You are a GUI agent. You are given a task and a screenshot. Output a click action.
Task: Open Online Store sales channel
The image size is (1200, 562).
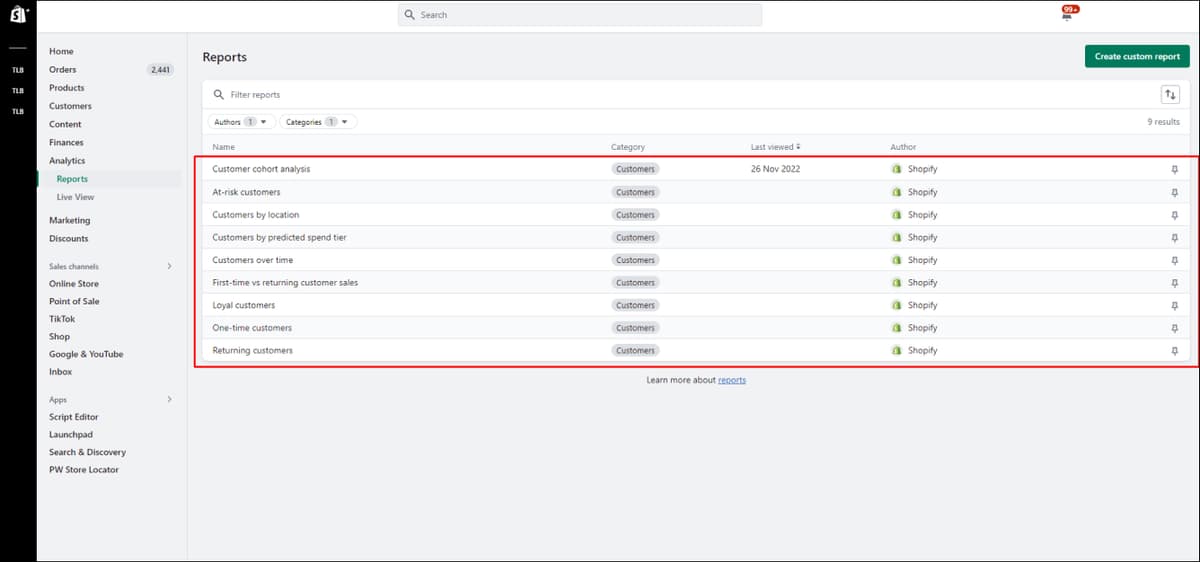pyautogui.click(x=74, y=284)
